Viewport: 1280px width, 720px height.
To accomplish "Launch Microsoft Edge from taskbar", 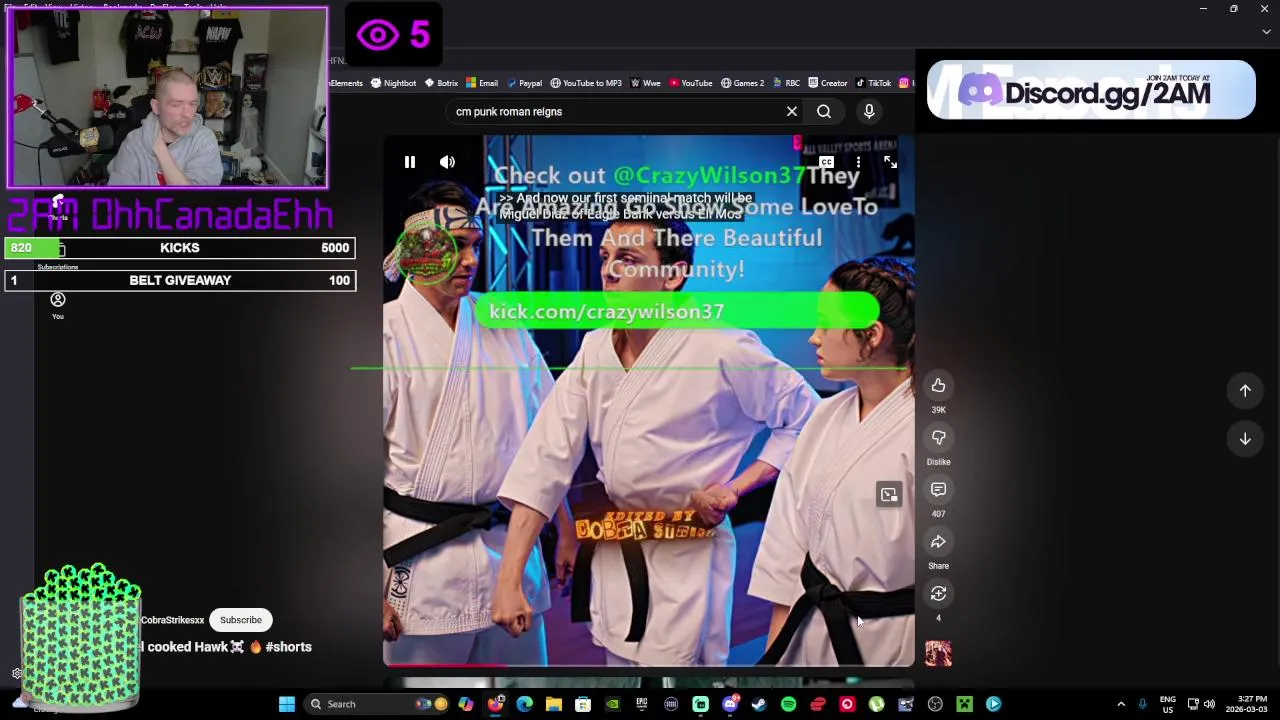I will (x=524, y=704).
